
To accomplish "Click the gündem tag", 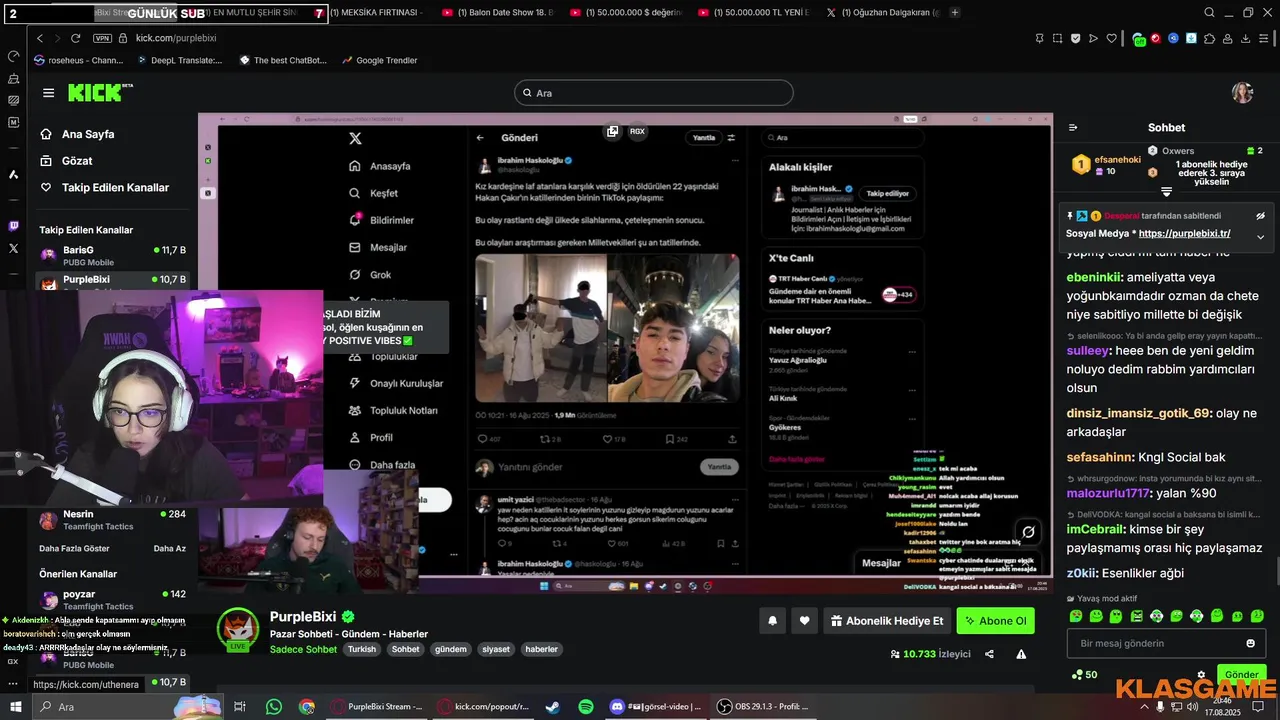I will pyautogui.click(x=451, y=649).
